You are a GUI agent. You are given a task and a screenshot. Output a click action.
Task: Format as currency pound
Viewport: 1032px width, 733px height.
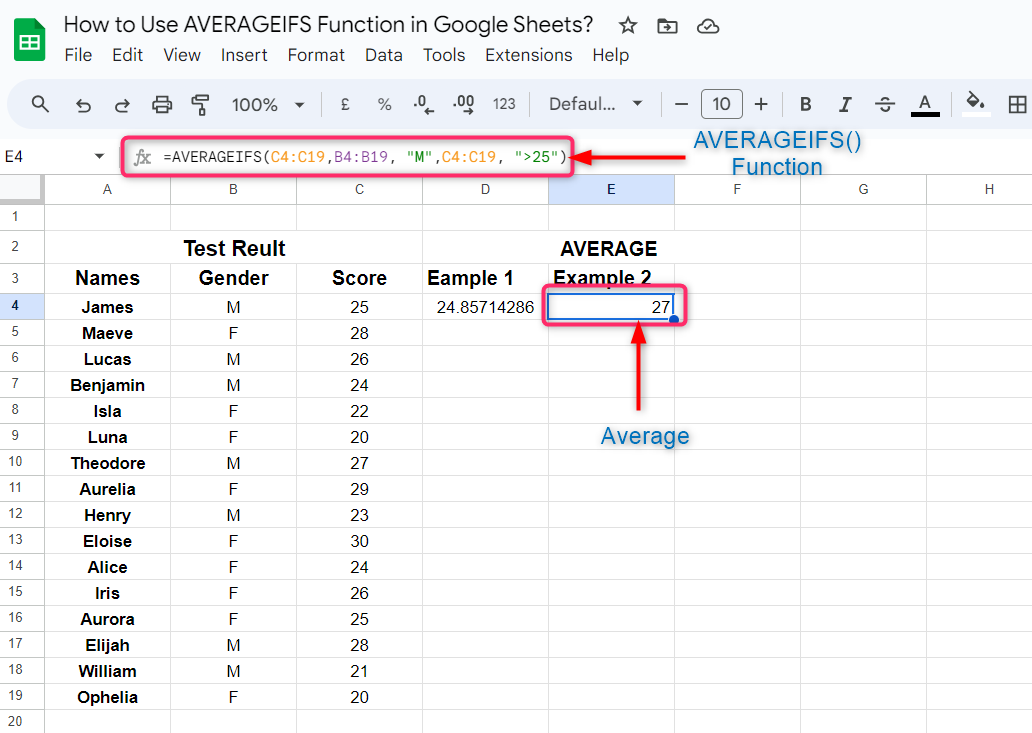(345, 104)
